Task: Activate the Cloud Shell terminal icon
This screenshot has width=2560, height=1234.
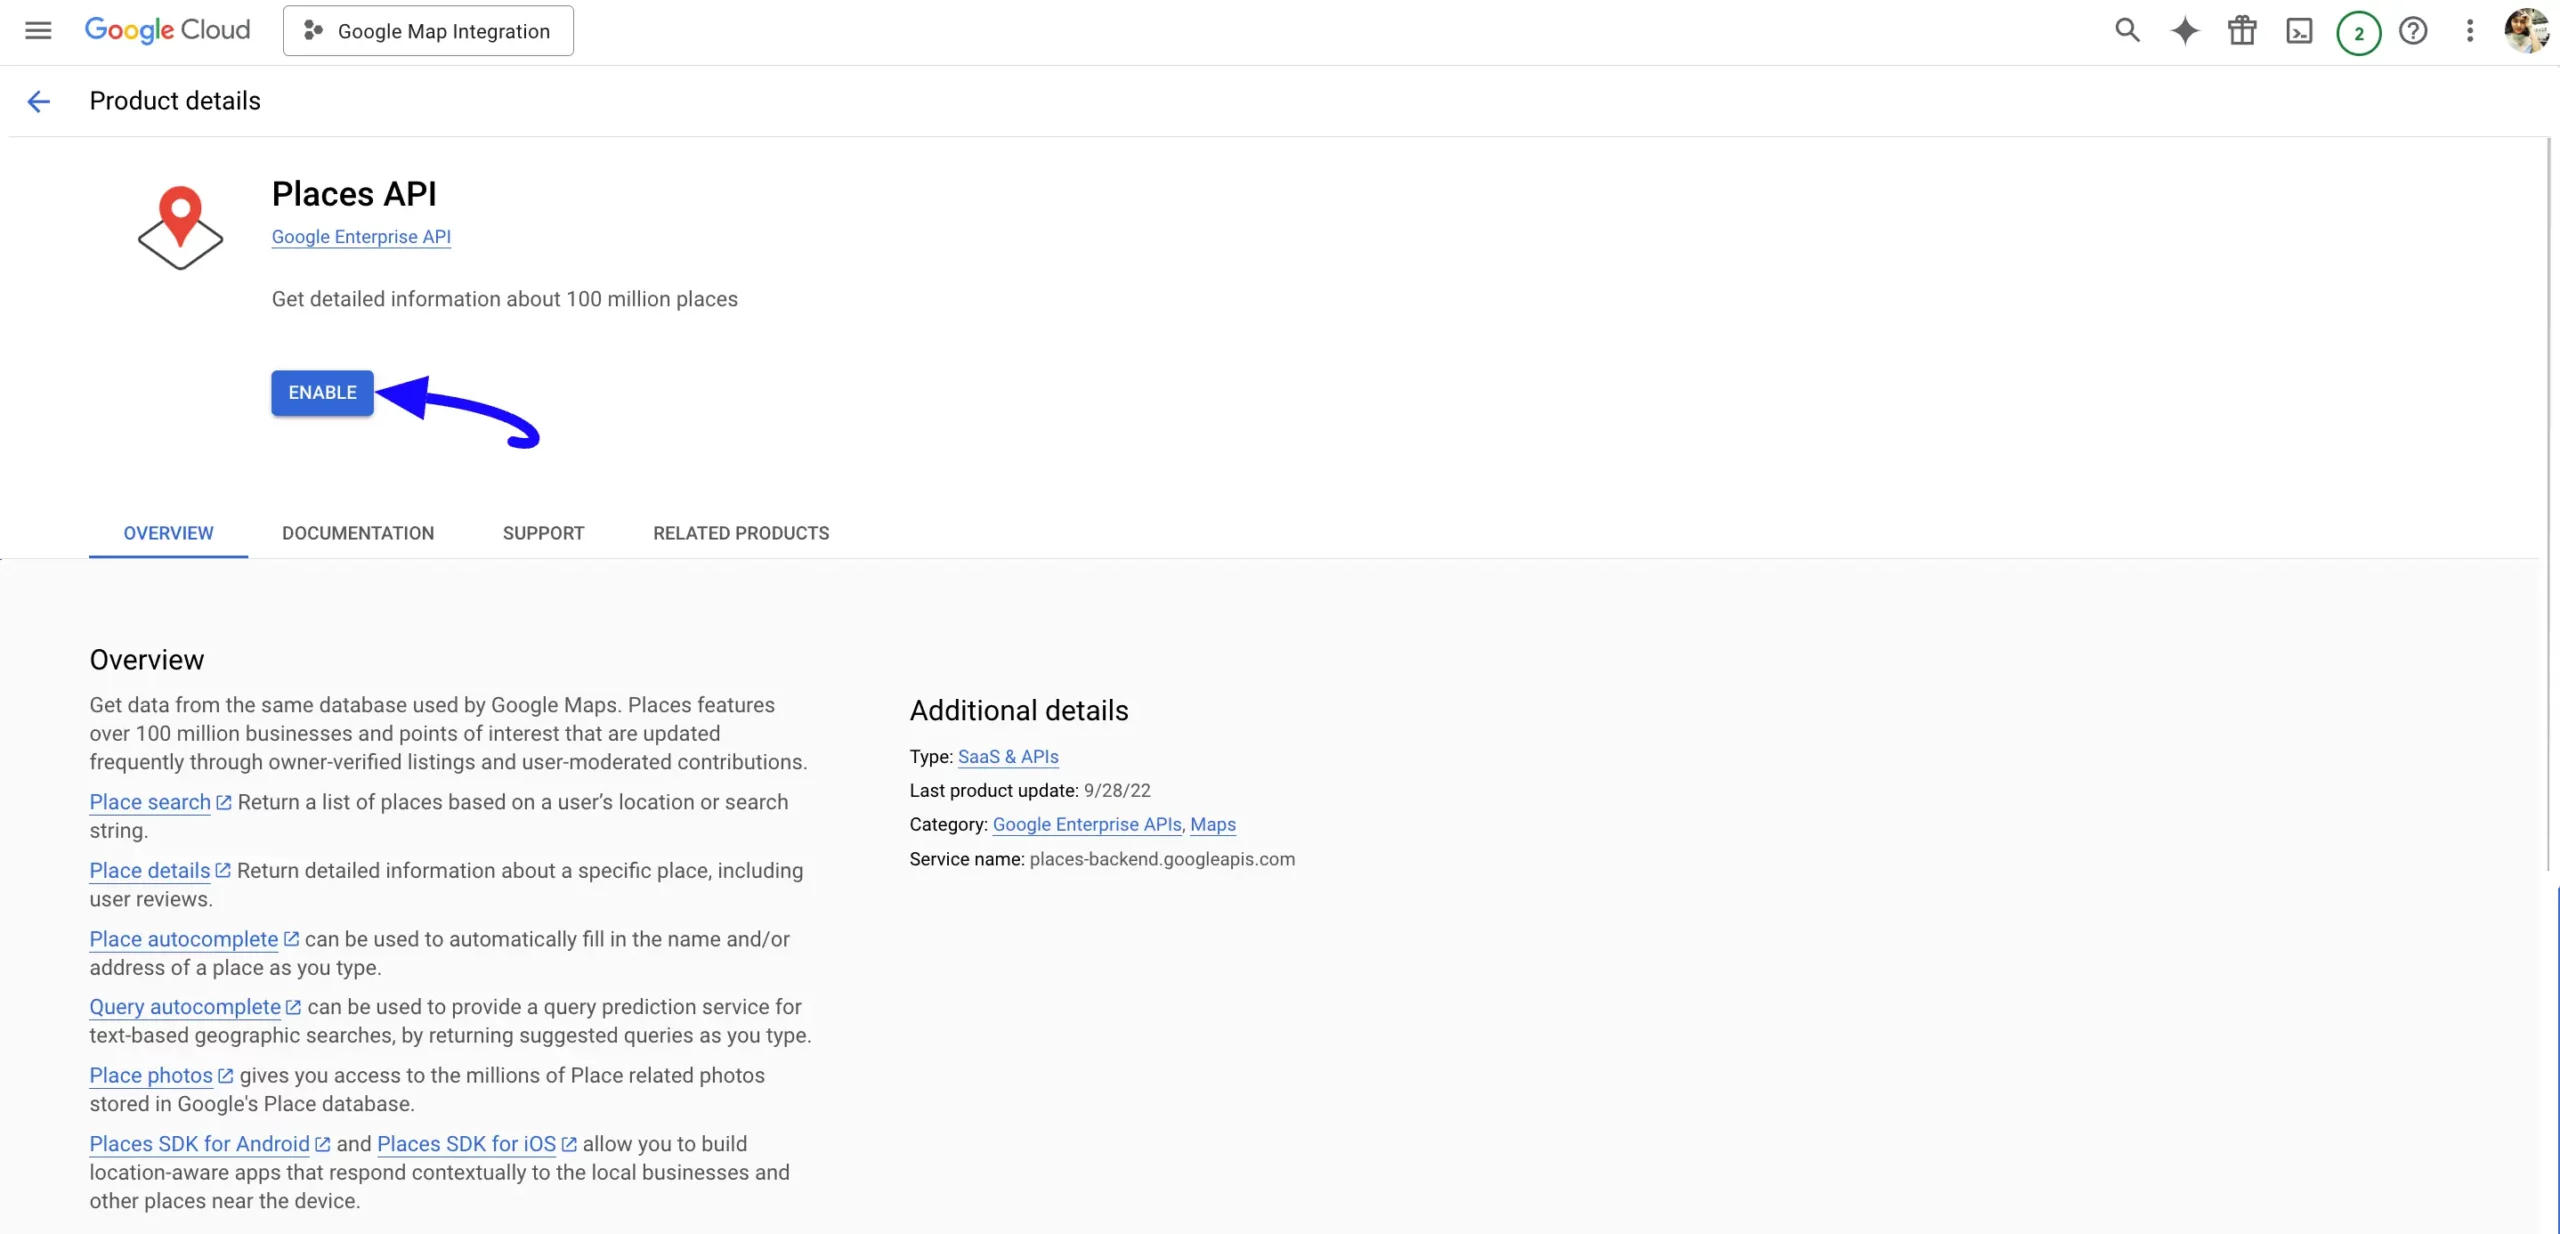Action: pyautogui.click(x=2299, y=31)
